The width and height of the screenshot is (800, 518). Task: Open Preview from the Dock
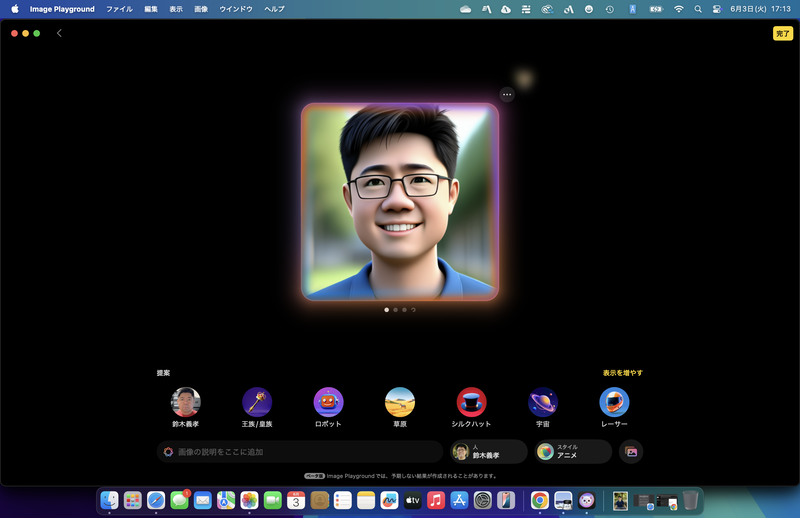click(x=563, y=501)
